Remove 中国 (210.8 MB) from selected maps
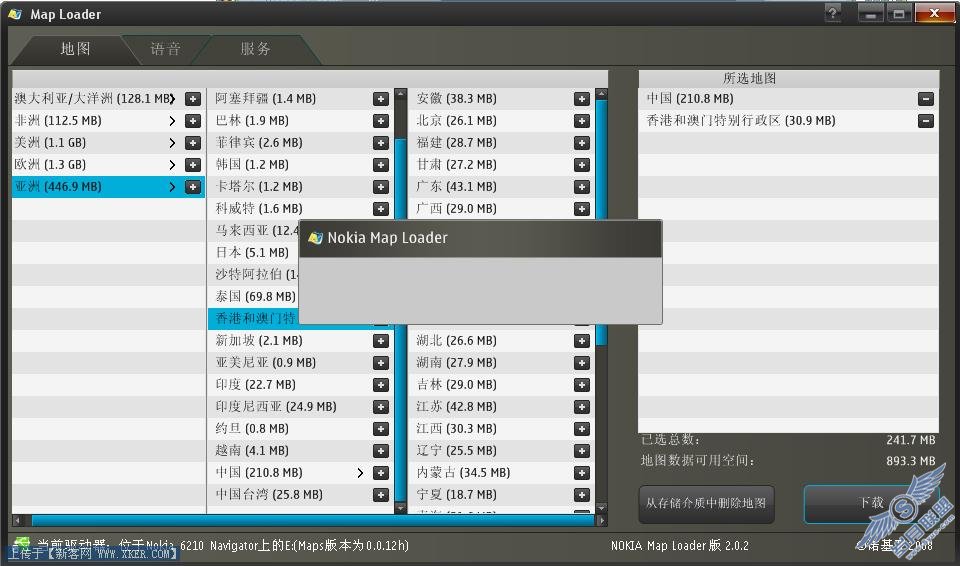960x566 pixels. (x=926, y=99)
